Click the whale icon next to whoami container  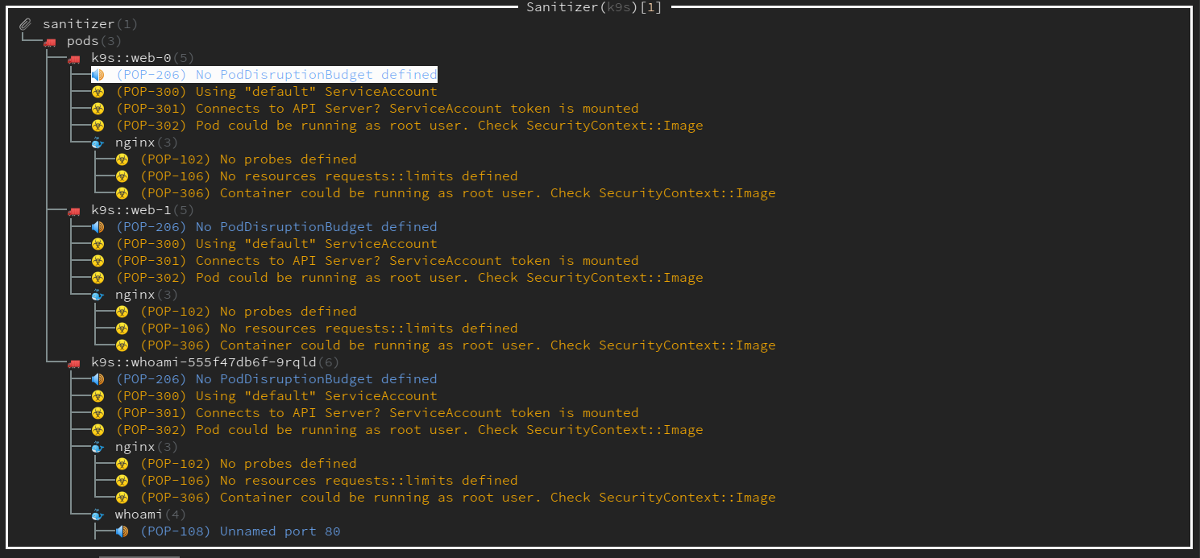pyautogui.click(x=97, y=515)
